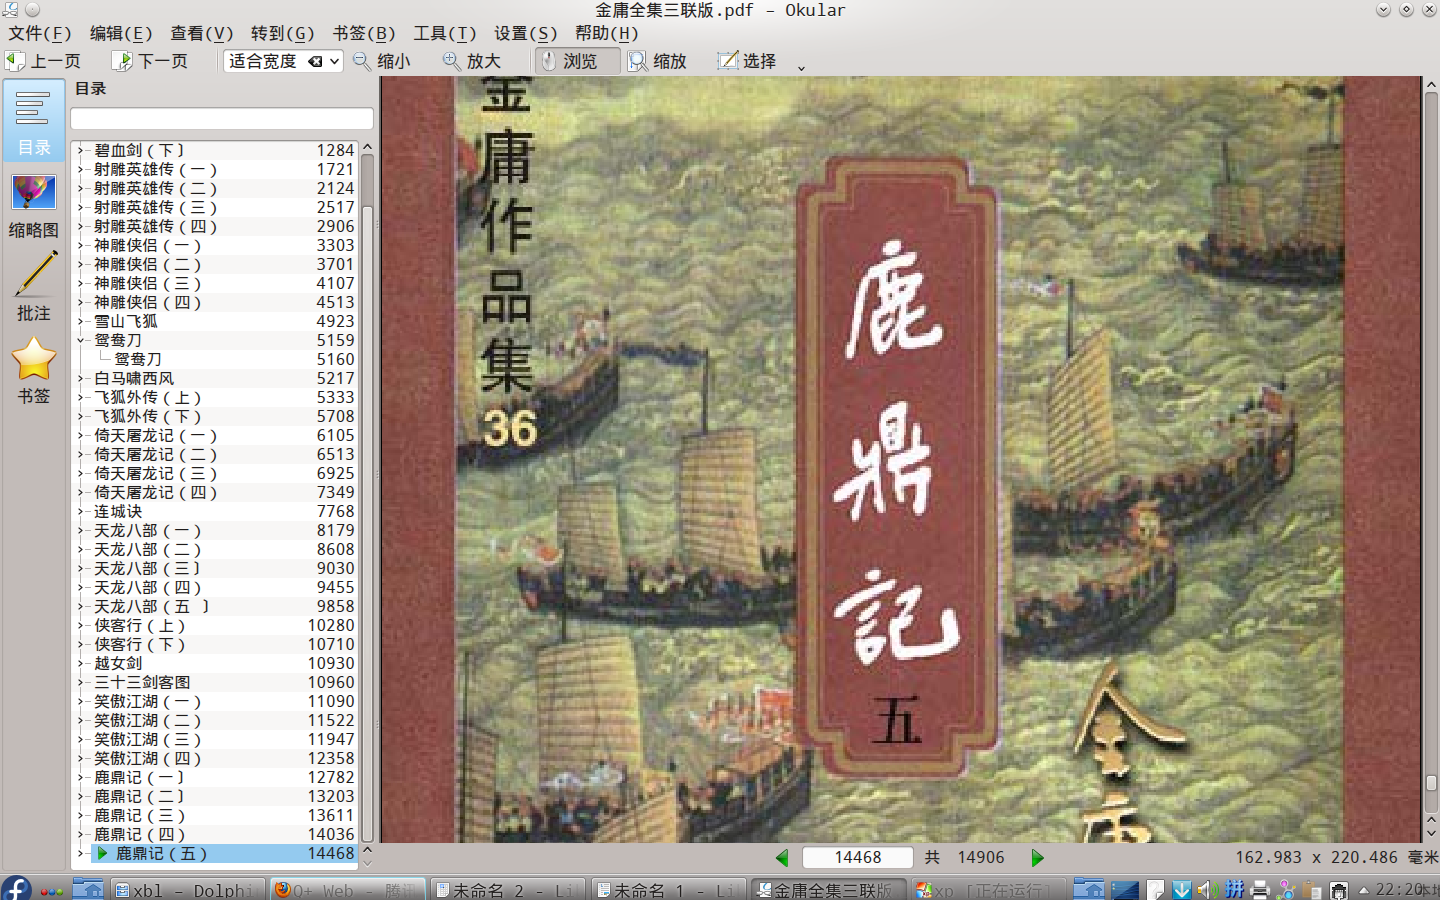This screenshot has width=1440, height=900.
Task: Open the 转到(G) menu
Action: 283,33
